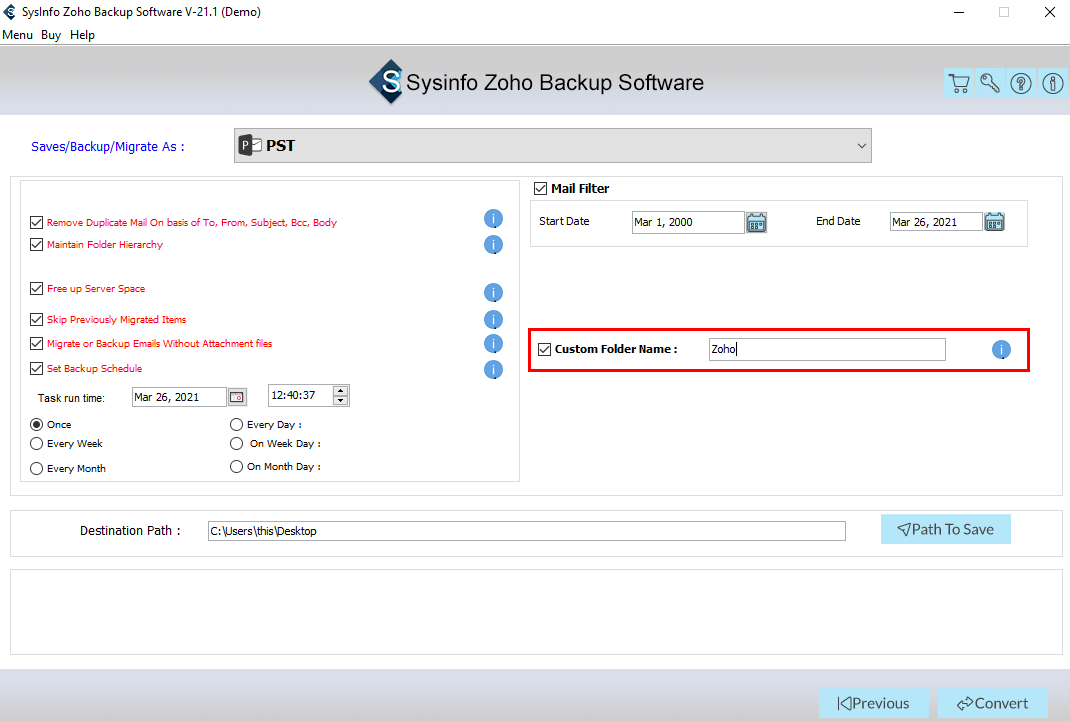Click the Task run time date field

179,397
